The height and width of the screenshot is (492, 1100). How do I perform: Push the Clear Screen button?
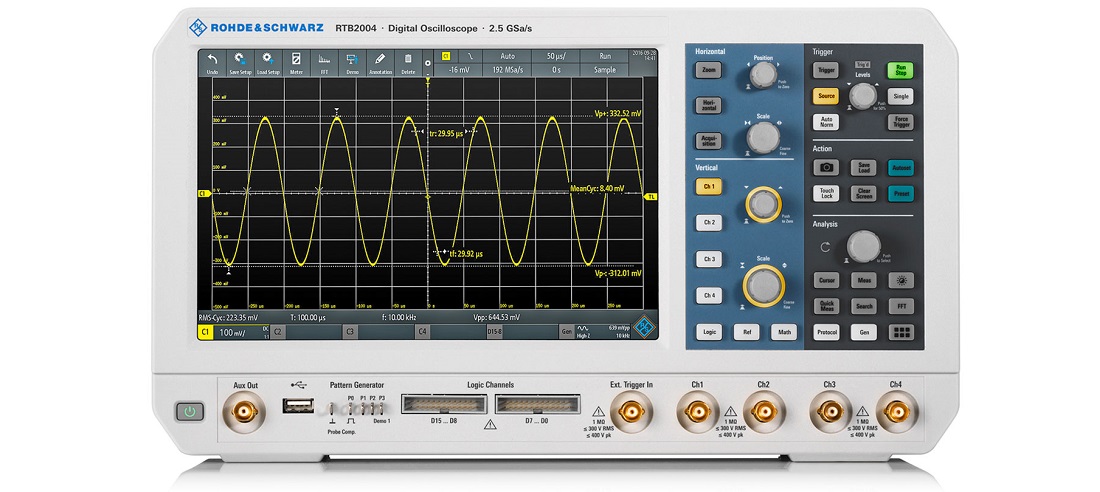coord(864,193)
